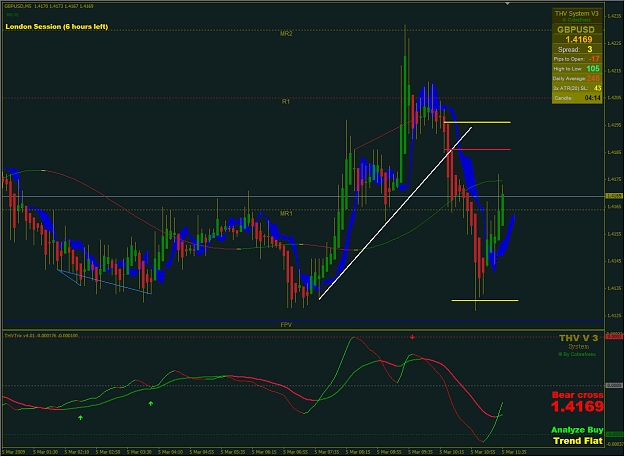Click the 'THV V 3' indicator window title
This screenshot has height=457, width=625.
pos(578,338)
